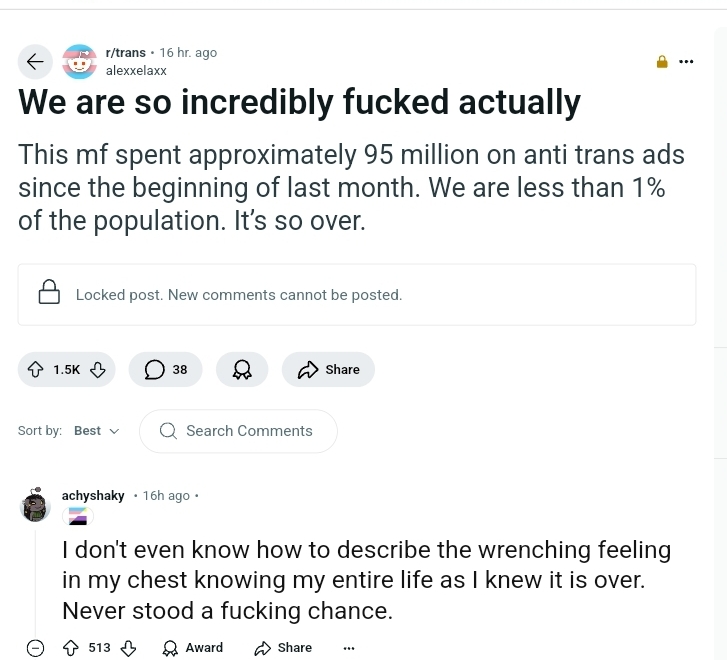Award achyshaky's comment
727x660 pixels.
(x=192, y=647)
